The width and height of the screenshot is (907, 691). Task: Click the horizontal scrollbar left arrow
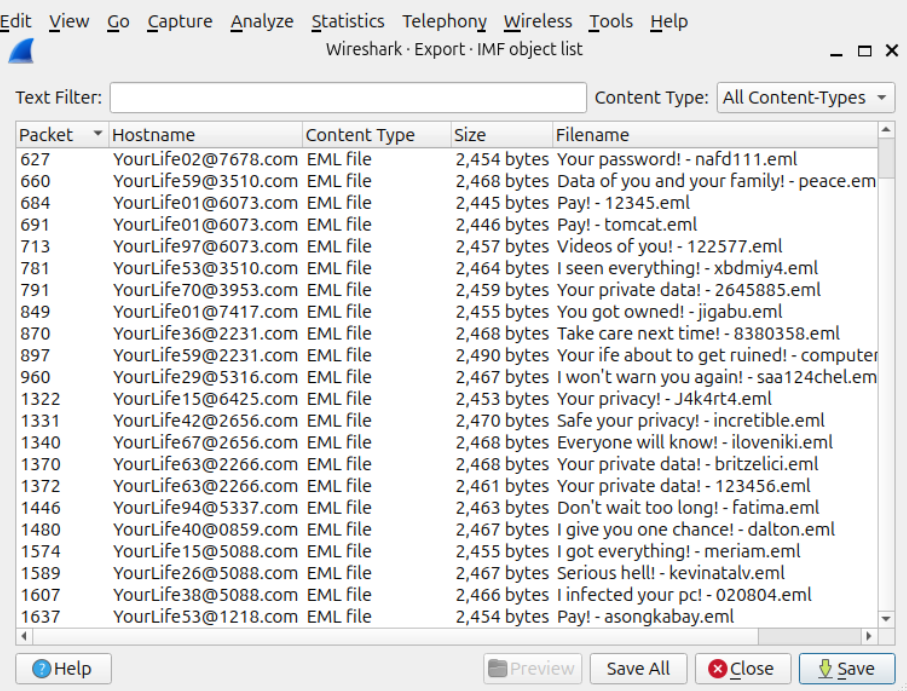(x=24, y=636)
